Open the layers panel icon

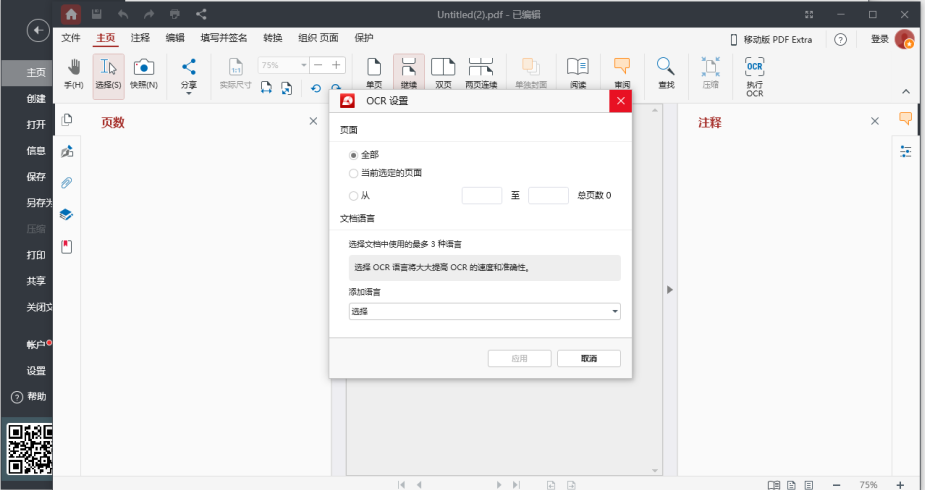pyautogui.click(x=67, y=215)
